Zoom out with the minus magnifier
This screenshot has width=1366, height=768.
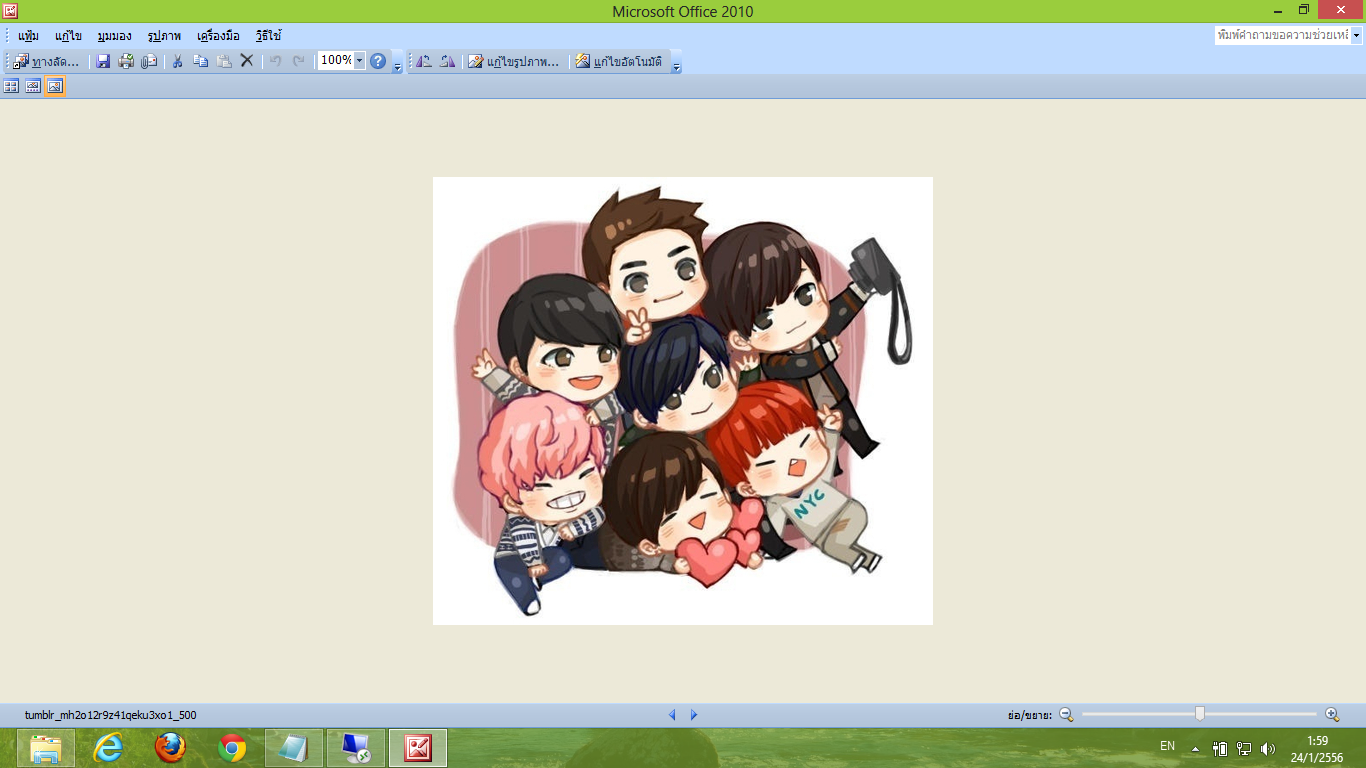pos(1066,714)
